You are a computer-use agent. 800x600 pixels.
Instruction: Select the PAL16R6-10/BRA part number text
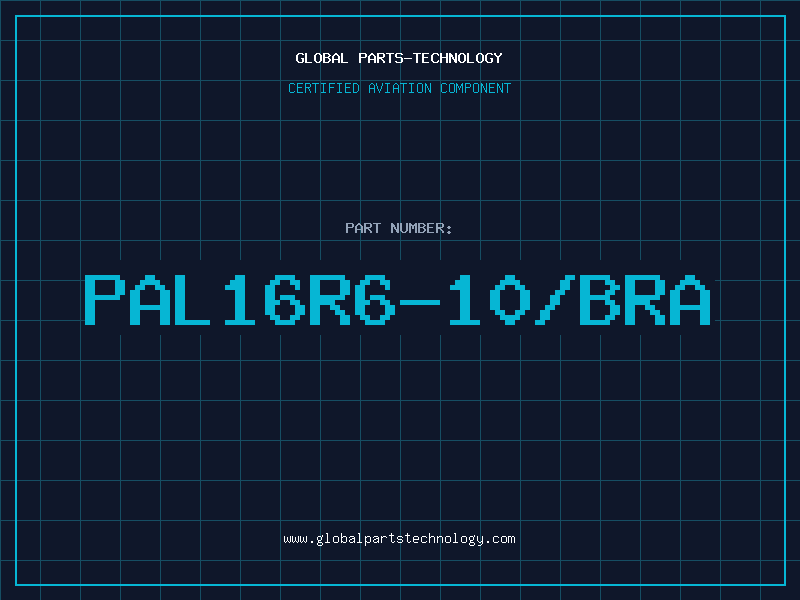coord(397,300)
